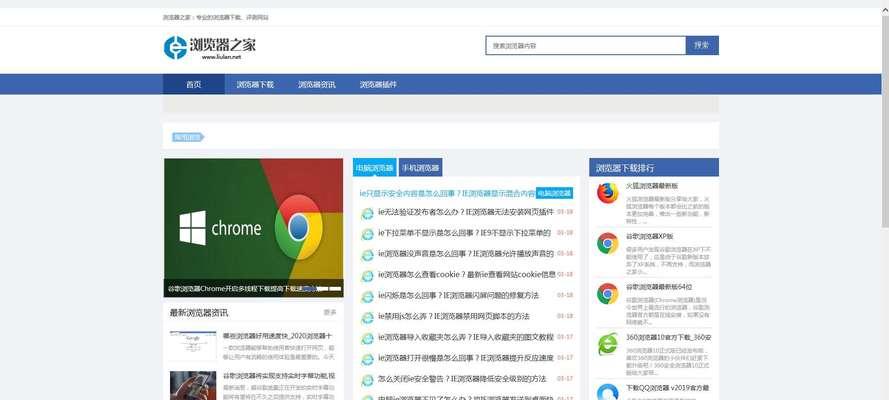The width and height of the screenshot is (889, 400).
Task: Click thumbnail for 哪些浏览器好用速度快 news
Action: pyautogui.click(x=193, y=346)
